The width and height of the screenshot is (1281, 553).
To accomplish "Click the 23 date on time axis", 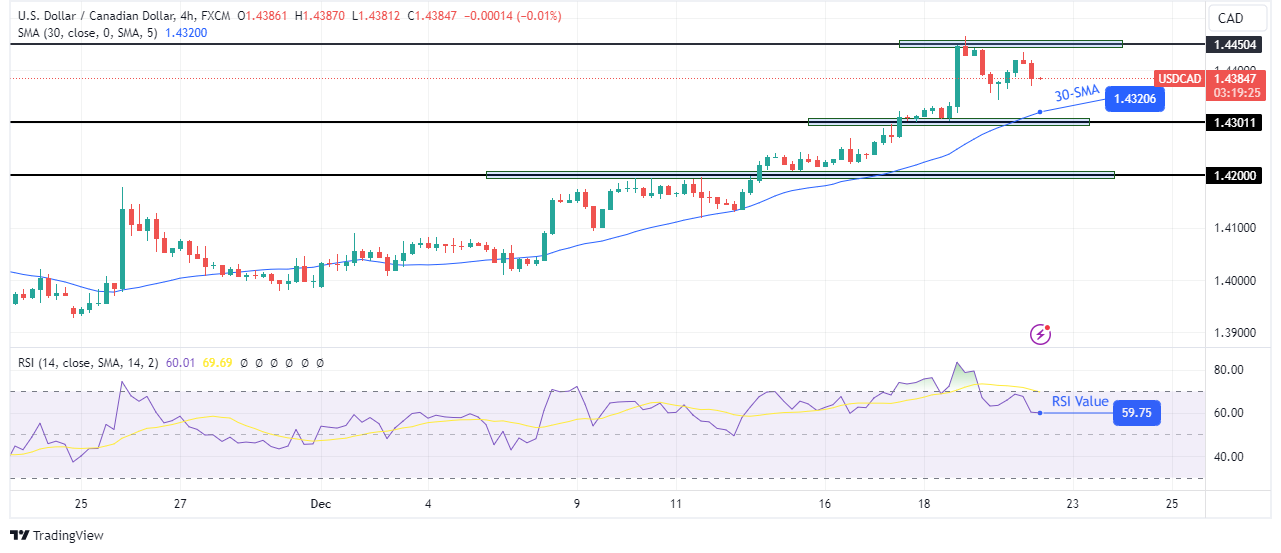I will [x=1072, y=503].
